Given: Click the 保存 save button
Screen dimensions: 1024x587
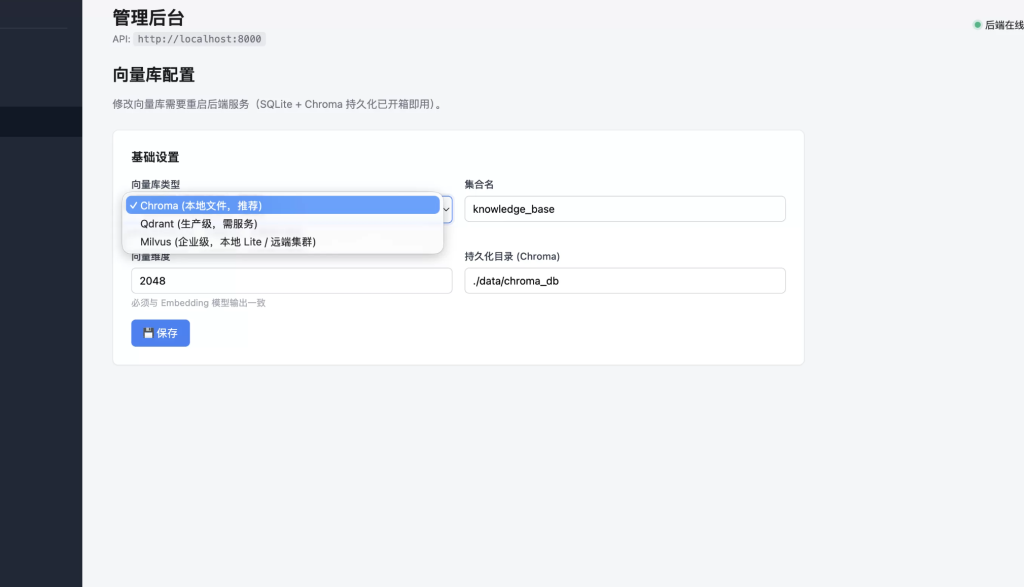Looking at the screenshot, I should (x=161, y=333).
